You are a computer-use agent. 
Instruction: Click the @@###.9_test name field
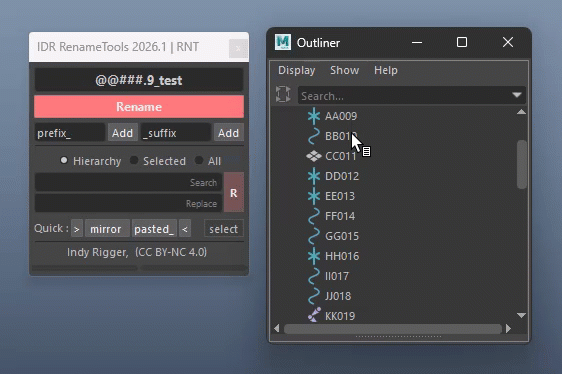coord(139,80)
